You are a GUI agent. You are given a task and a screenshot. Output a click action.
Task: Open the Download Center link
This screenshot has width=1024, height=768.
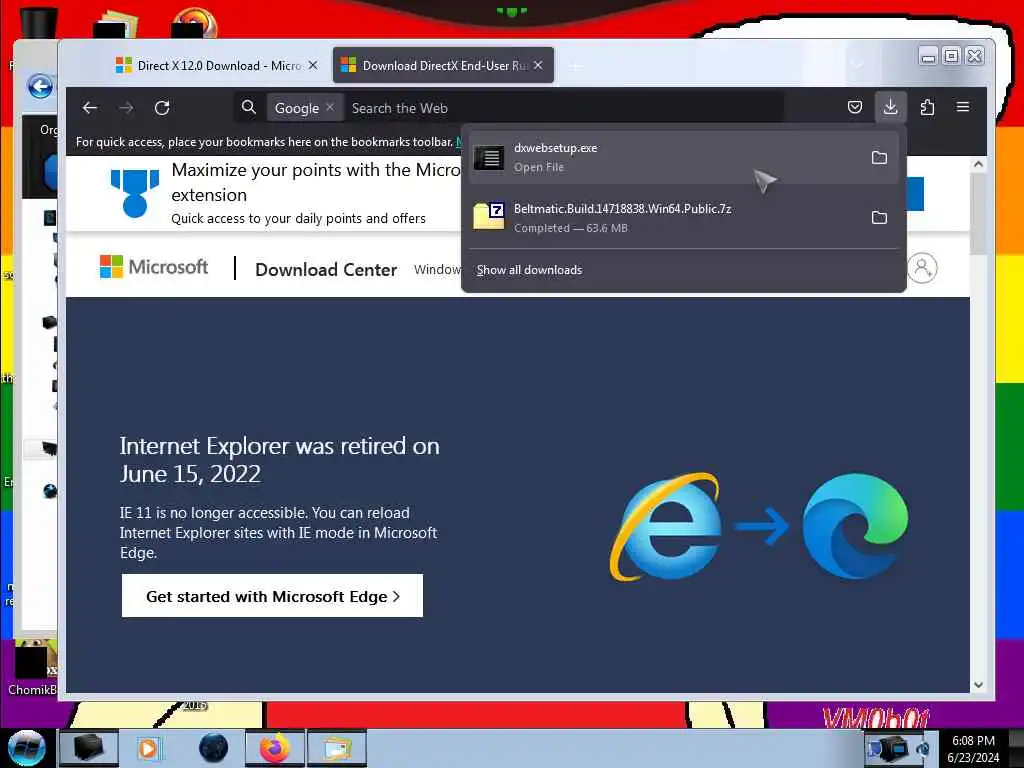coord(326,270)
